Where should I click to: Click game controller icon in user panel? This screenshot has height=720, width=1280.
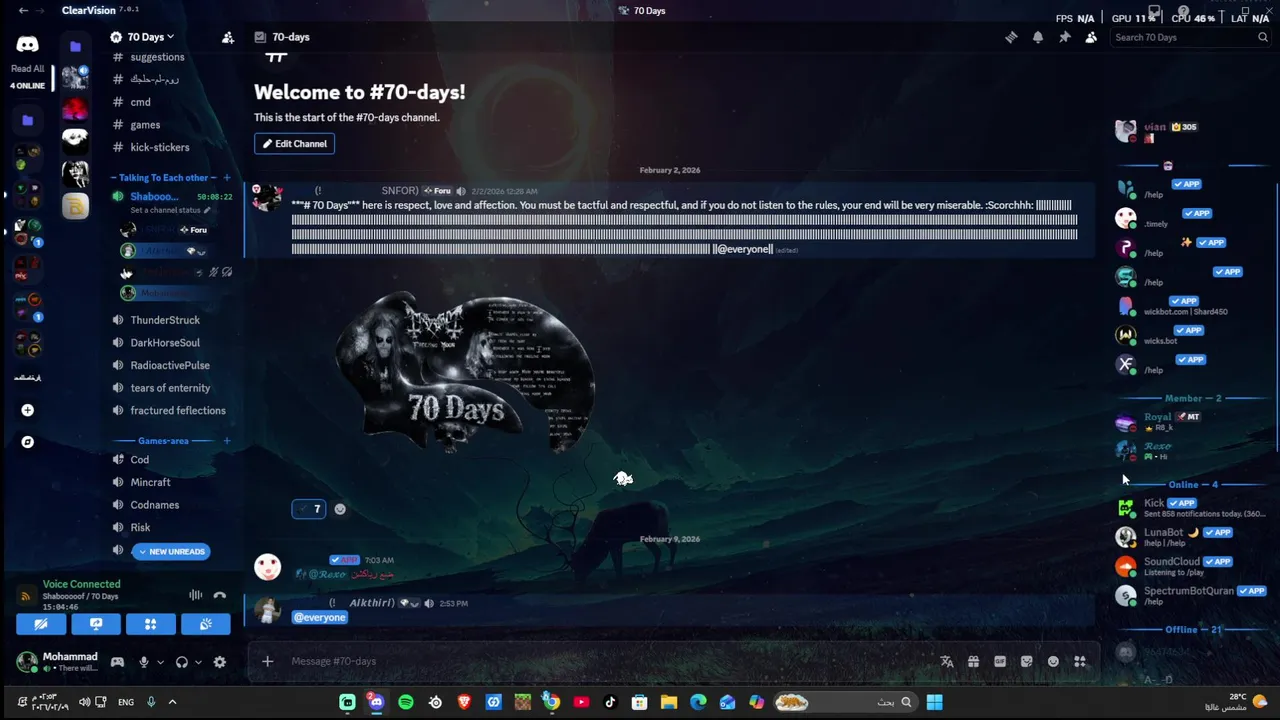coord(117,662)
